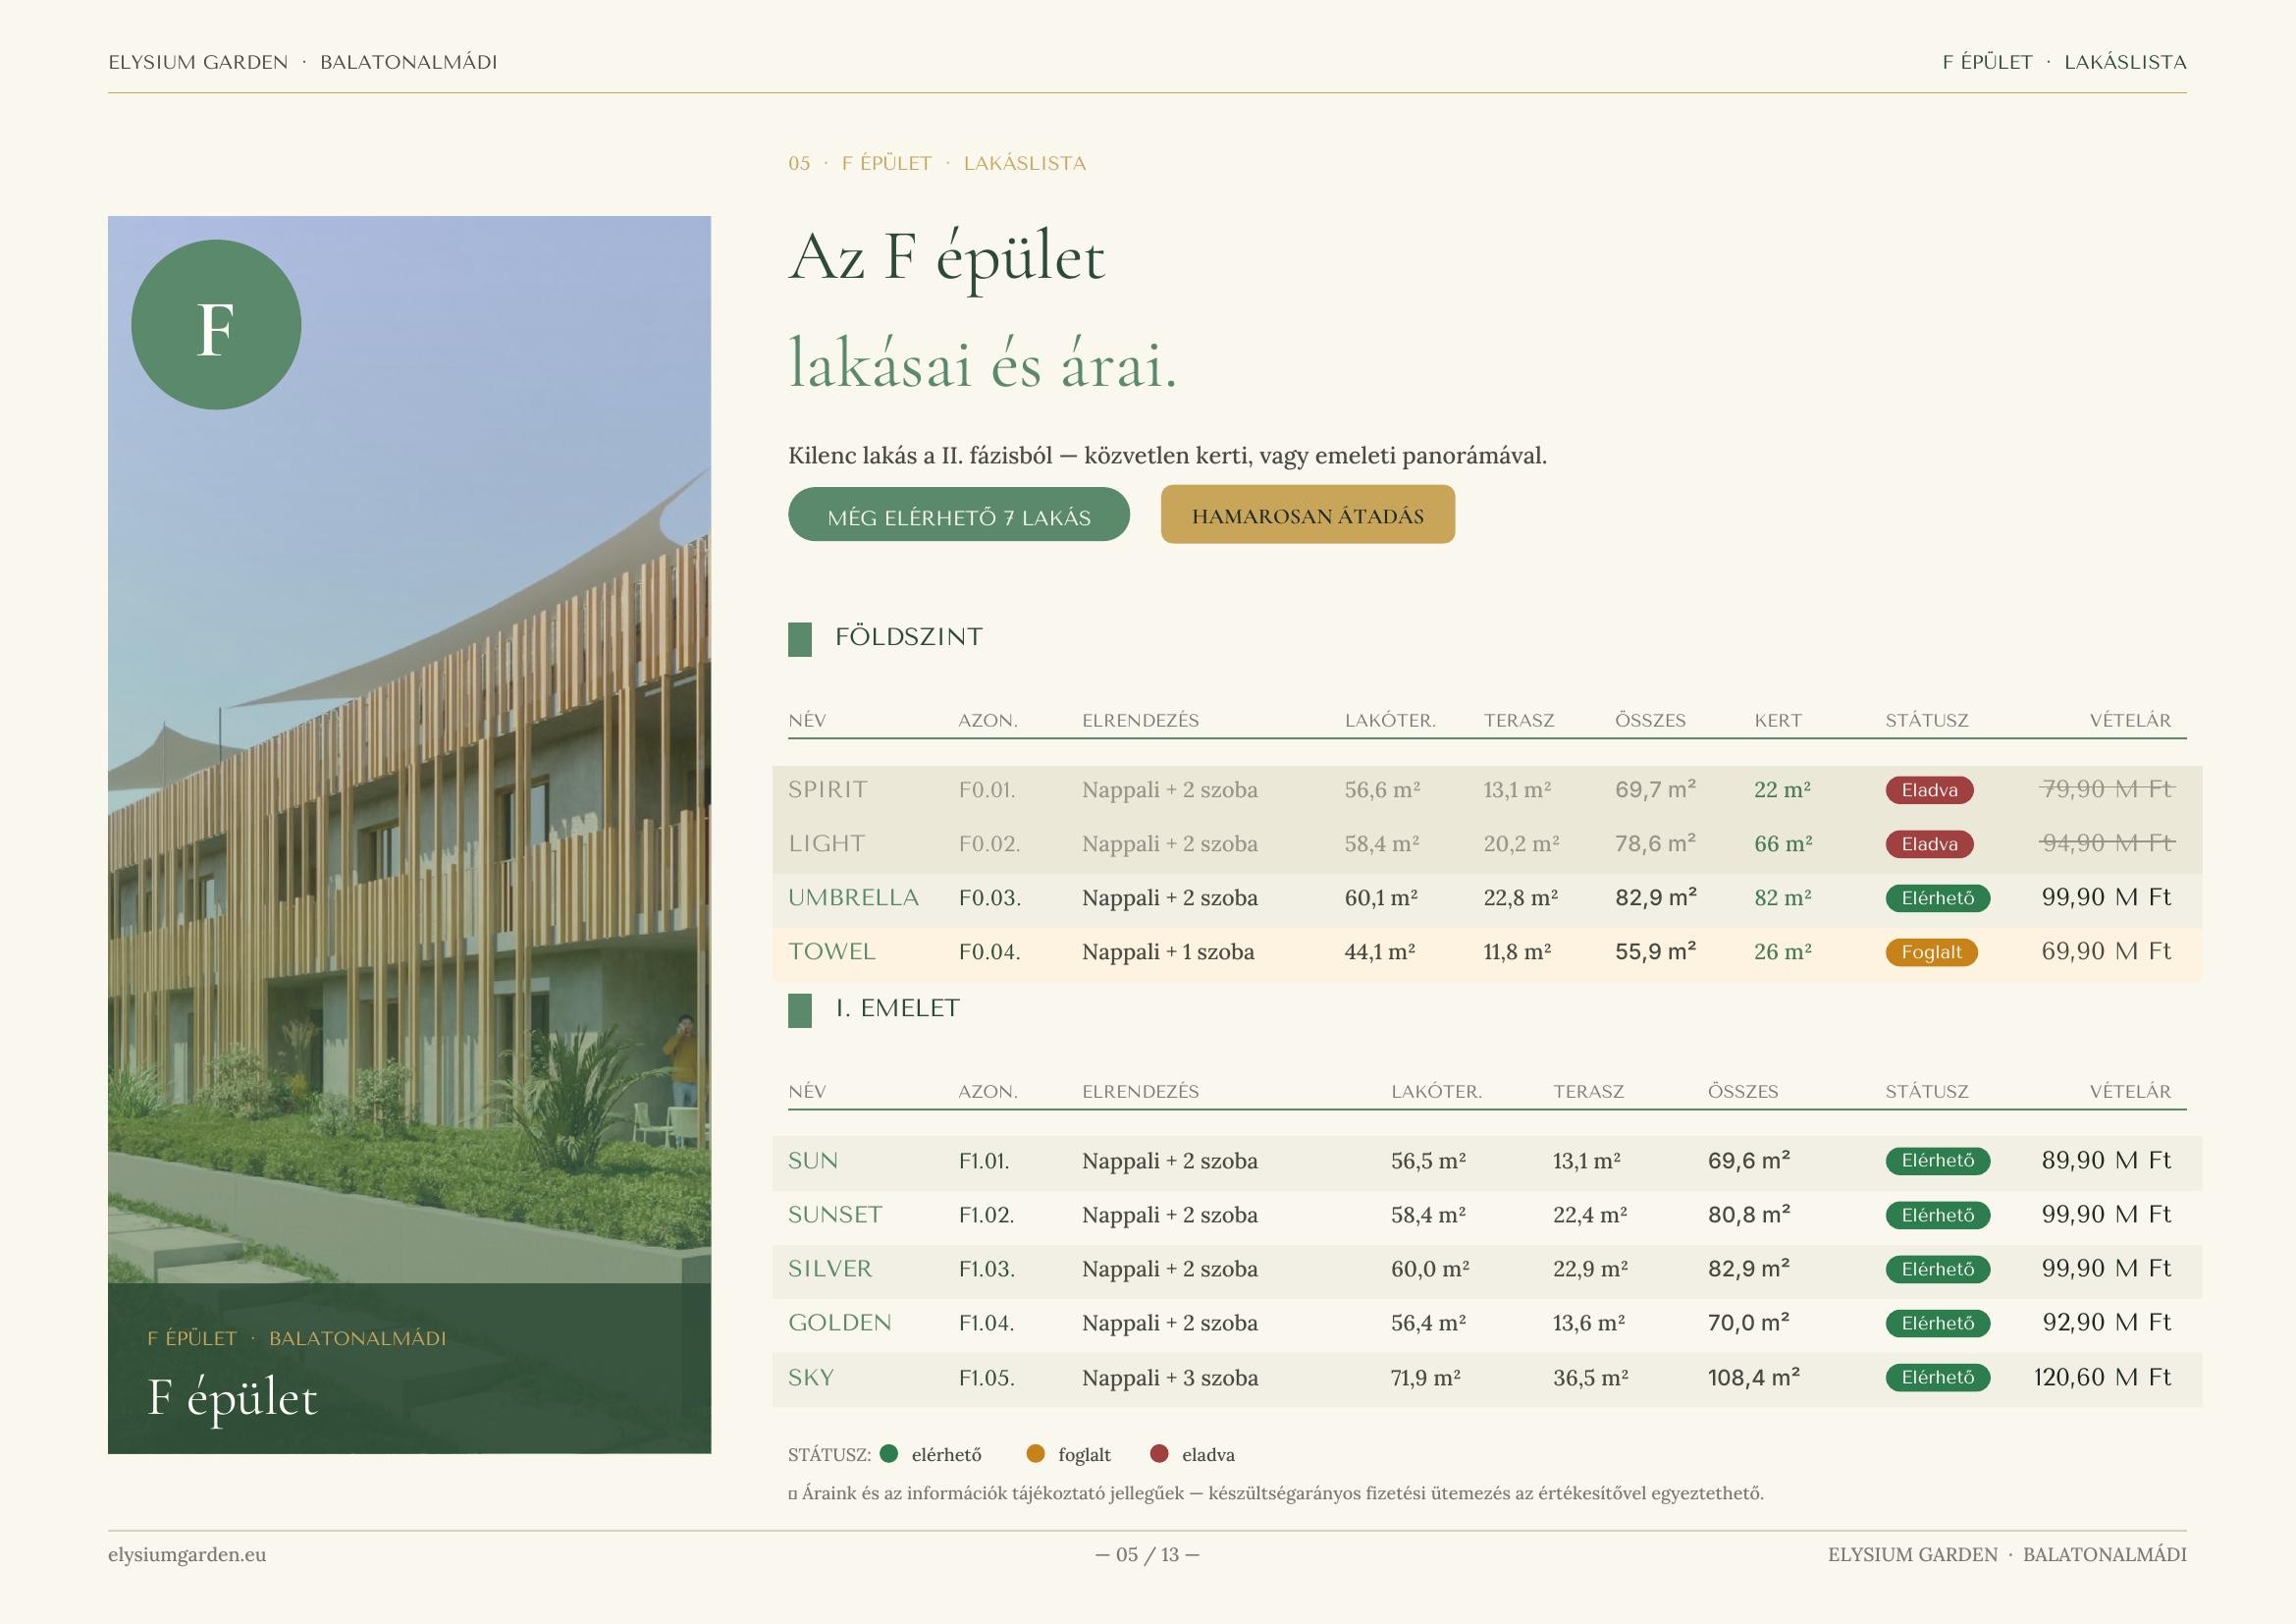This screenshot has width=2296, height=1624.
Task: Click the Elérhető badge in SKY row
Action: 1937,1377
